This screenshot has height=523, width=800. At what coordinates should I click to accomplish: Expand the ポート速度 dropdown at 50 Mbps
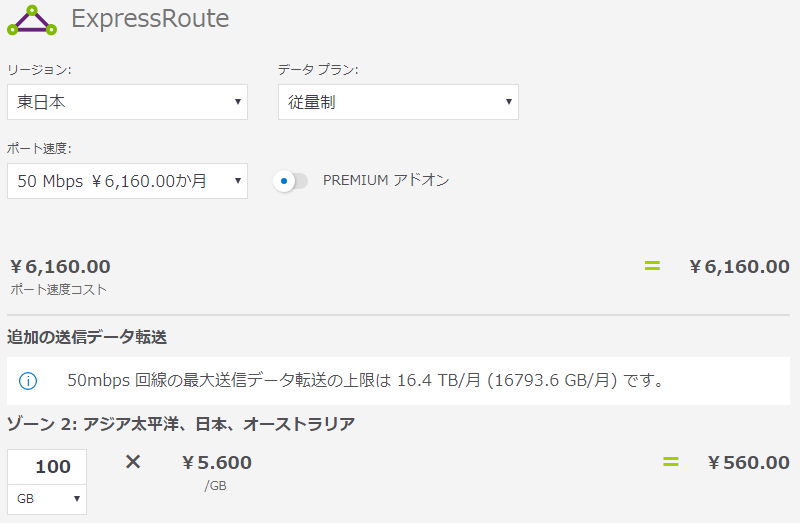click(x=127, y=181)
